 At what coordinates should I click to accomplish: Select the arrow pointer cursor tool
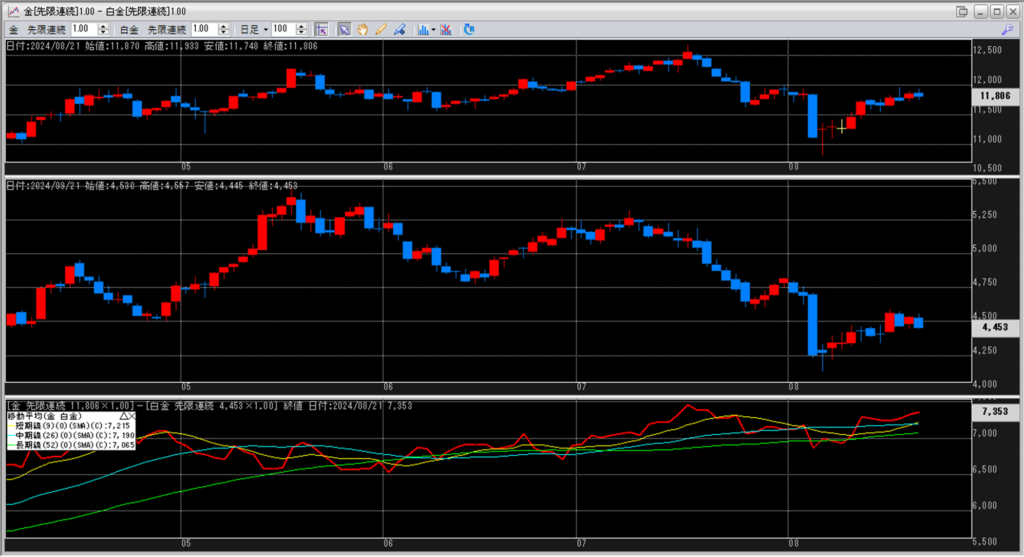point(344,29)
